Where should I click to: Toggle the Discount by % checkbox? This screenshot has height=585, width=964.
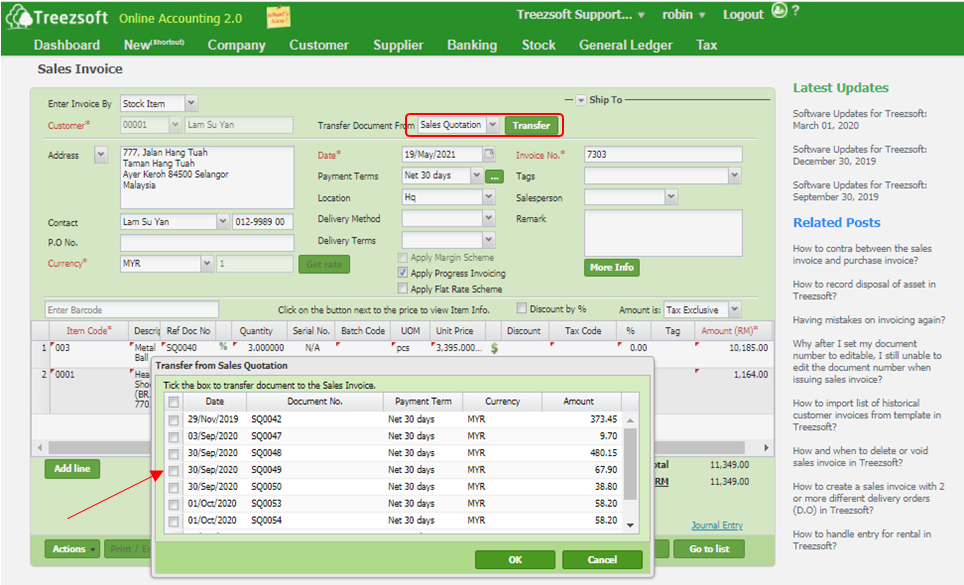point(522,308)
